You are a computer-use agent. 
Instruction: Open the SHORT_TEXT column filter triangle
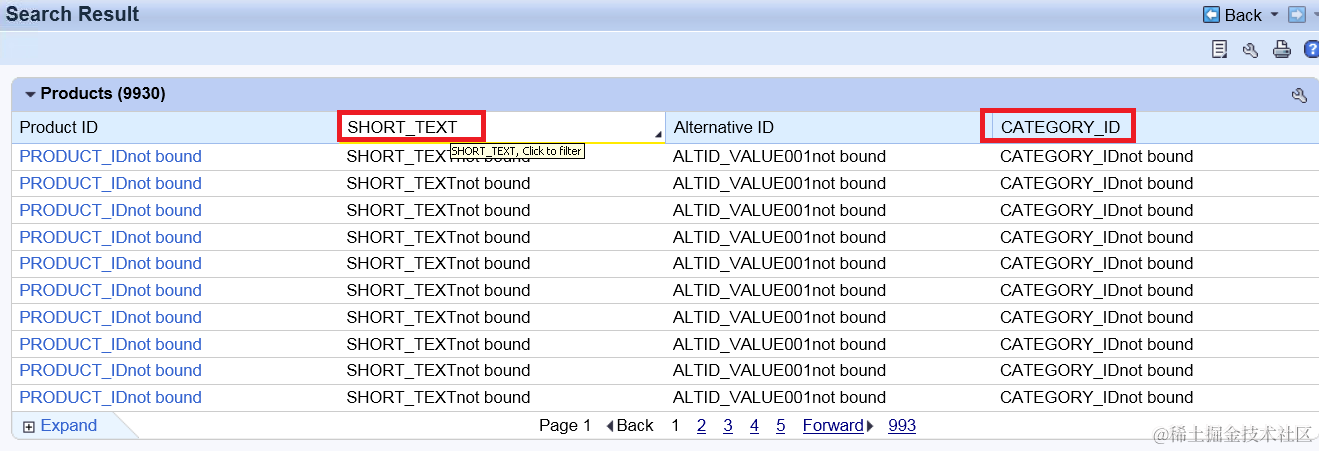pos(659,134)
